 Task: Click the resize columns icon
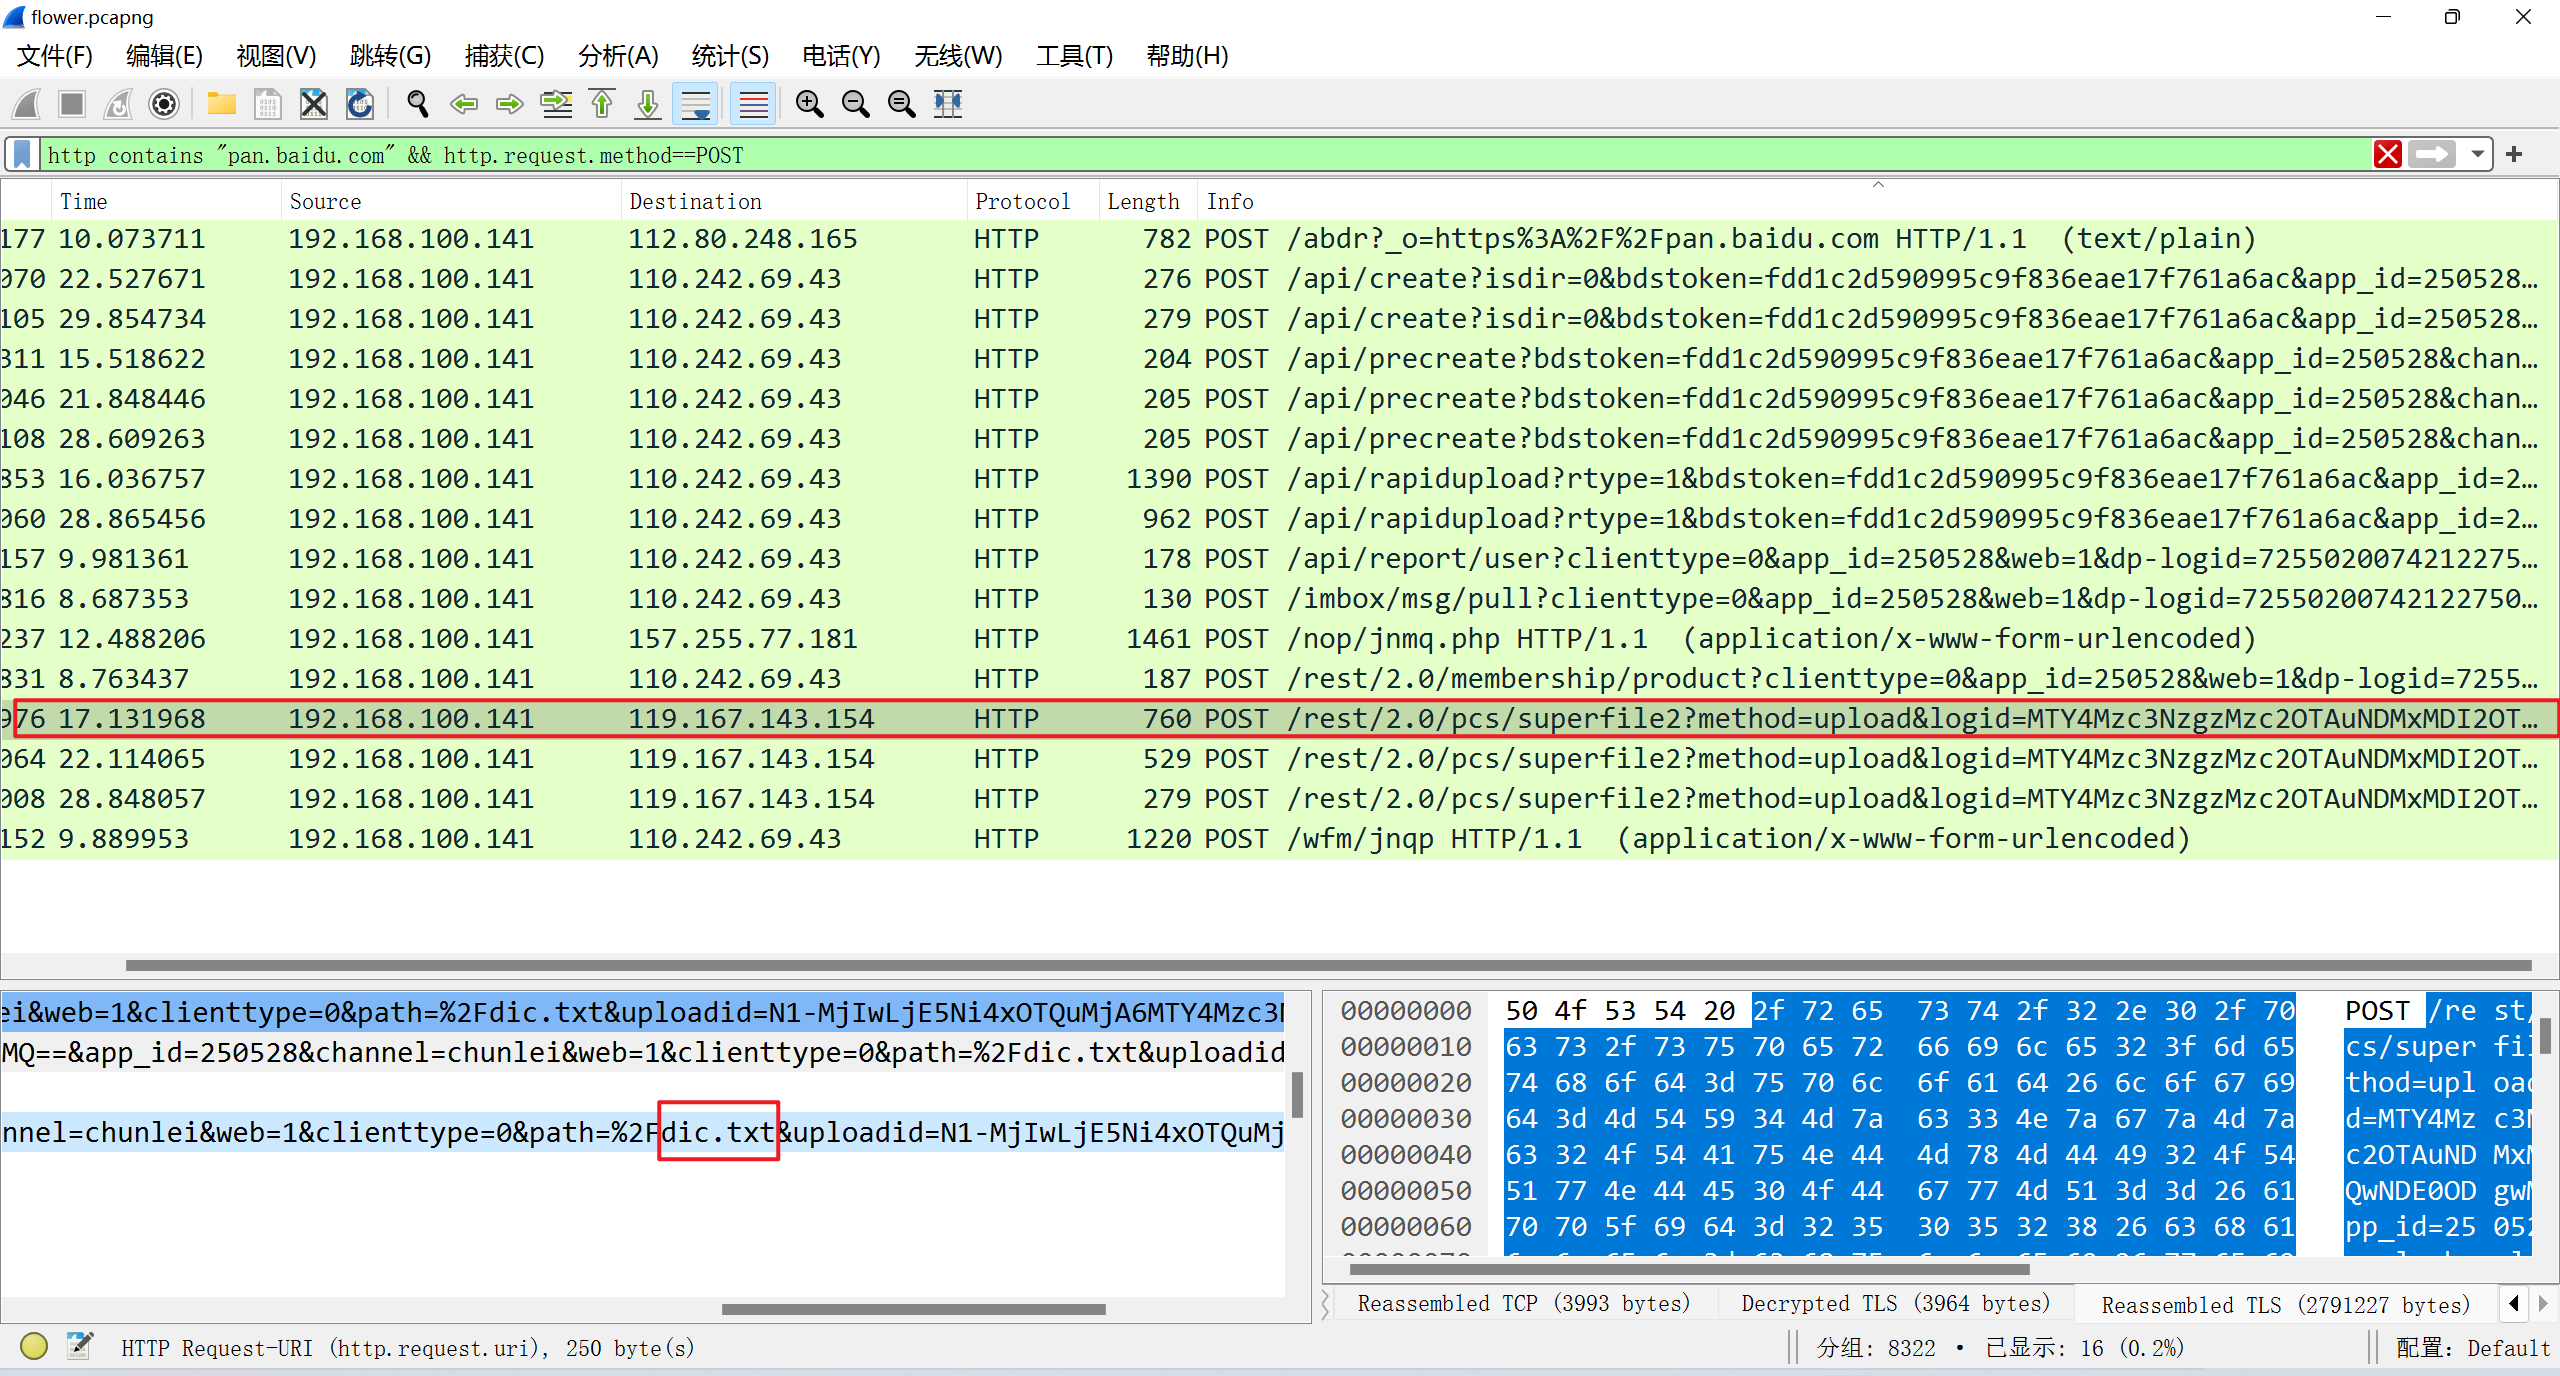[x=947, y=104]
